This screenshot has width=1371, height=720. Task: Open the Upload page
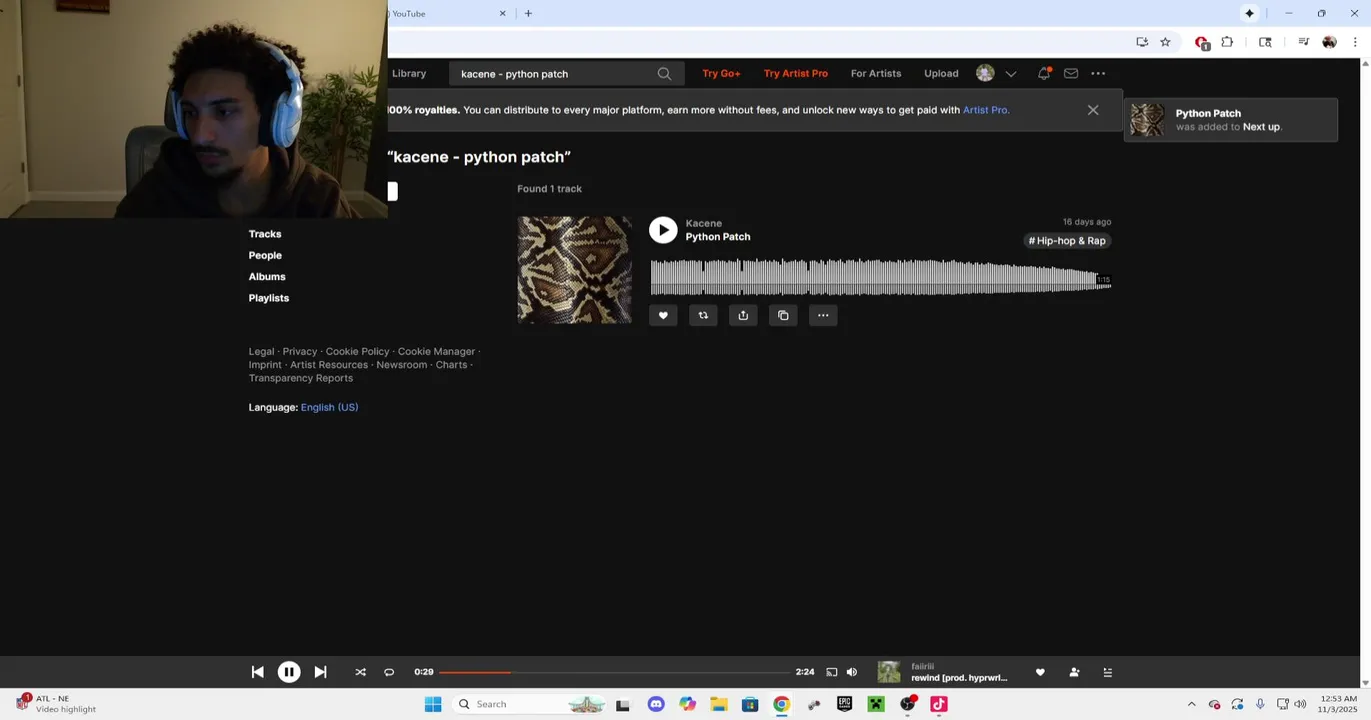941,73
